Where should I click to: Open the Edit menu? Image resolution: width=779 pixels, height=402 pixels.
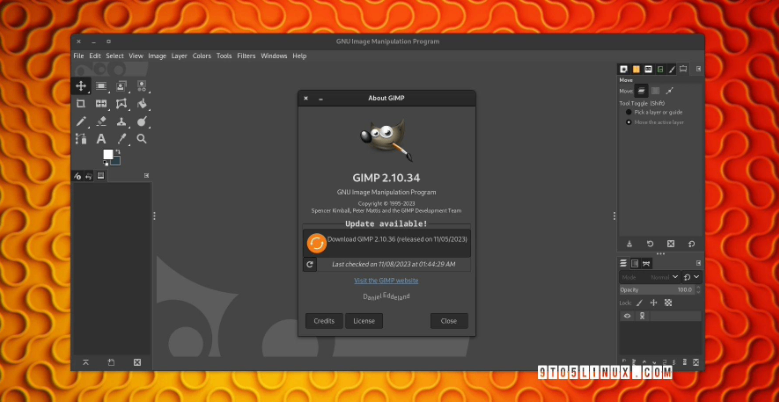pos(95,56)
